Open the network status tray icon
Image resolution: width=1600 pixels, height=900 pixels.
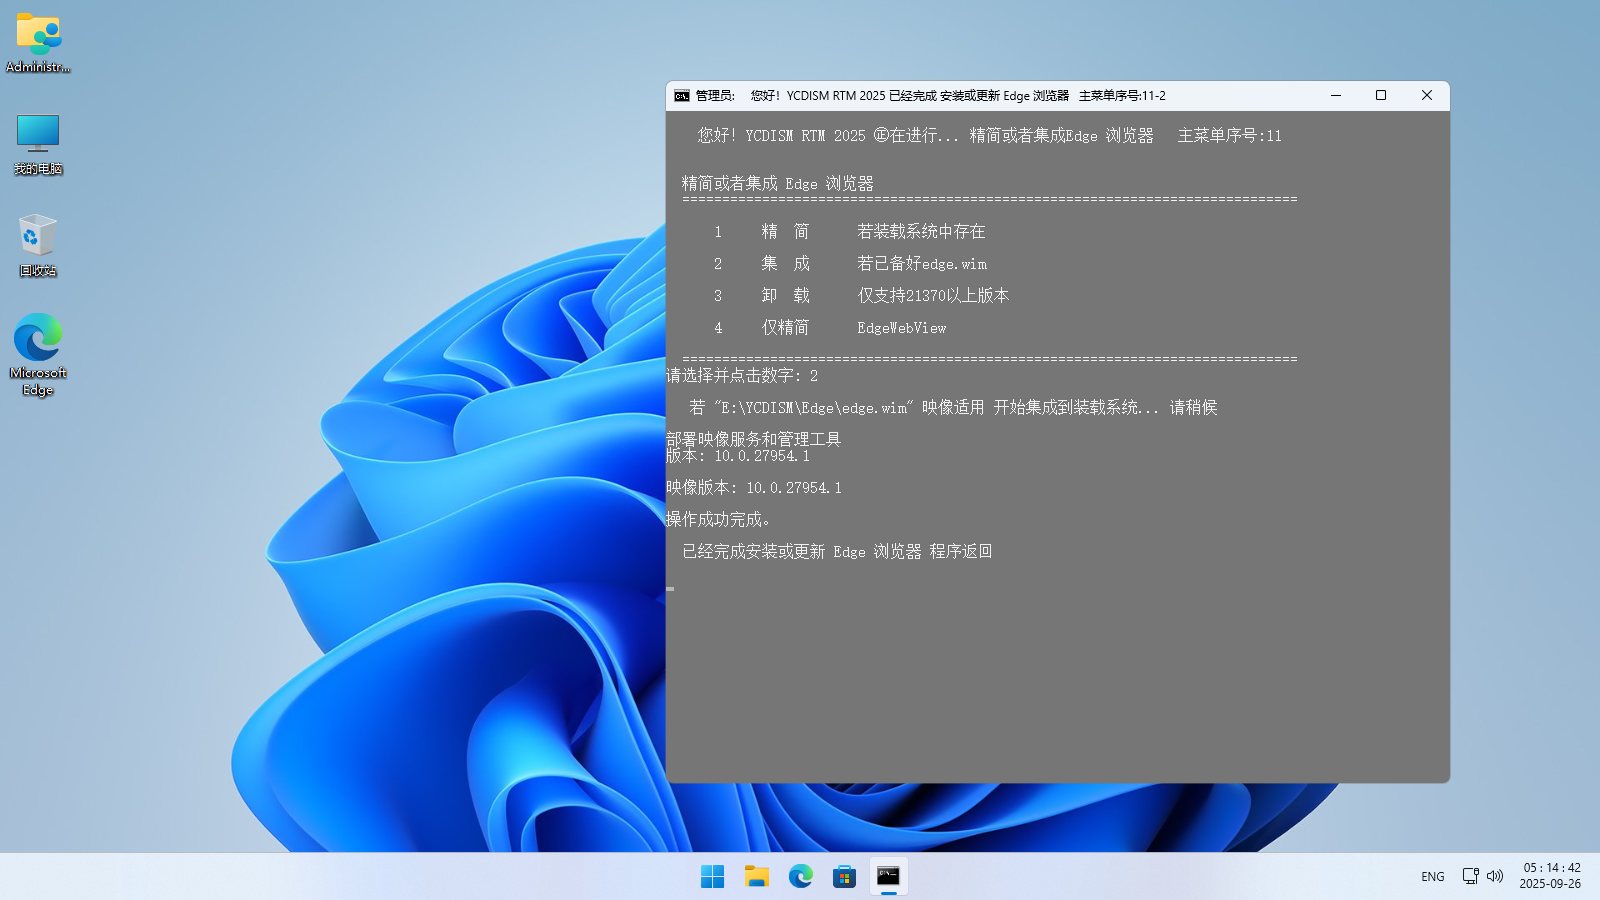pyautogui.click(x=1470, y=876)
